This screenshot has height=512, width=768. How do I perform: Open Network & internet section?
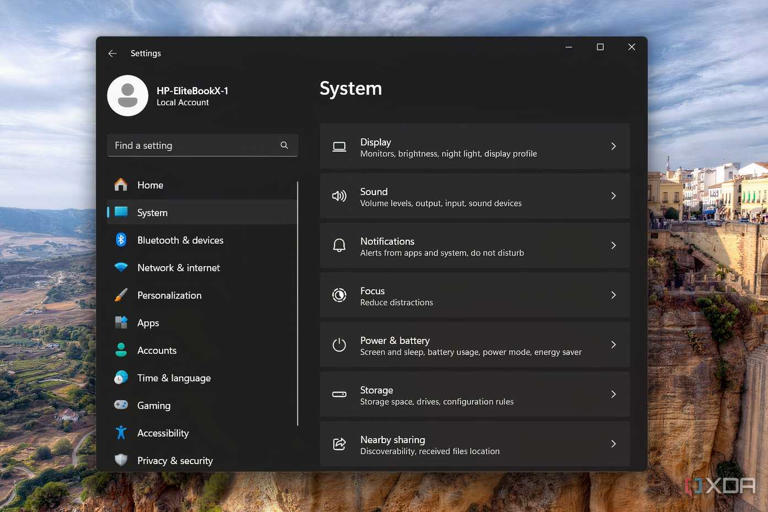[x=201, y=267]
